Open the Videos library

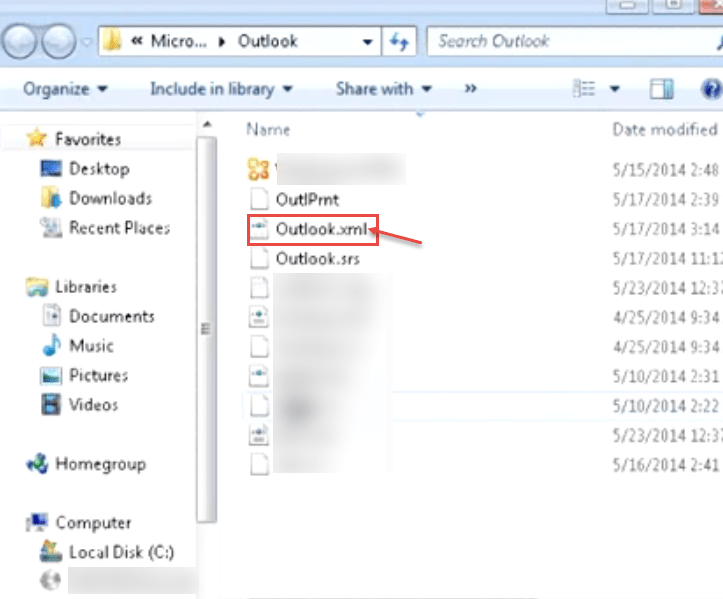[x=94, y=405]
